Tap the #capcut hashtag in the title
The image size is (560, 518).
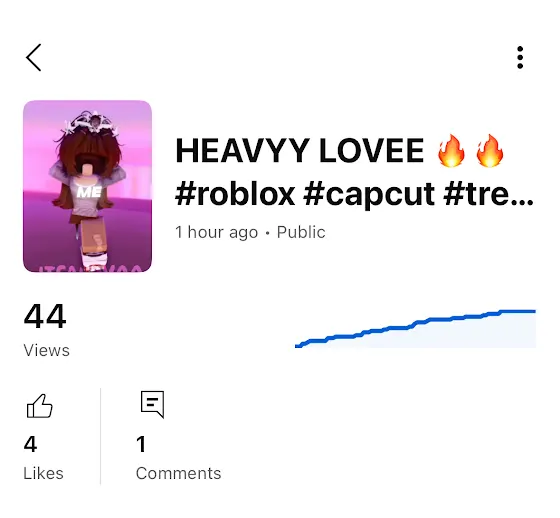pos(369,195)
